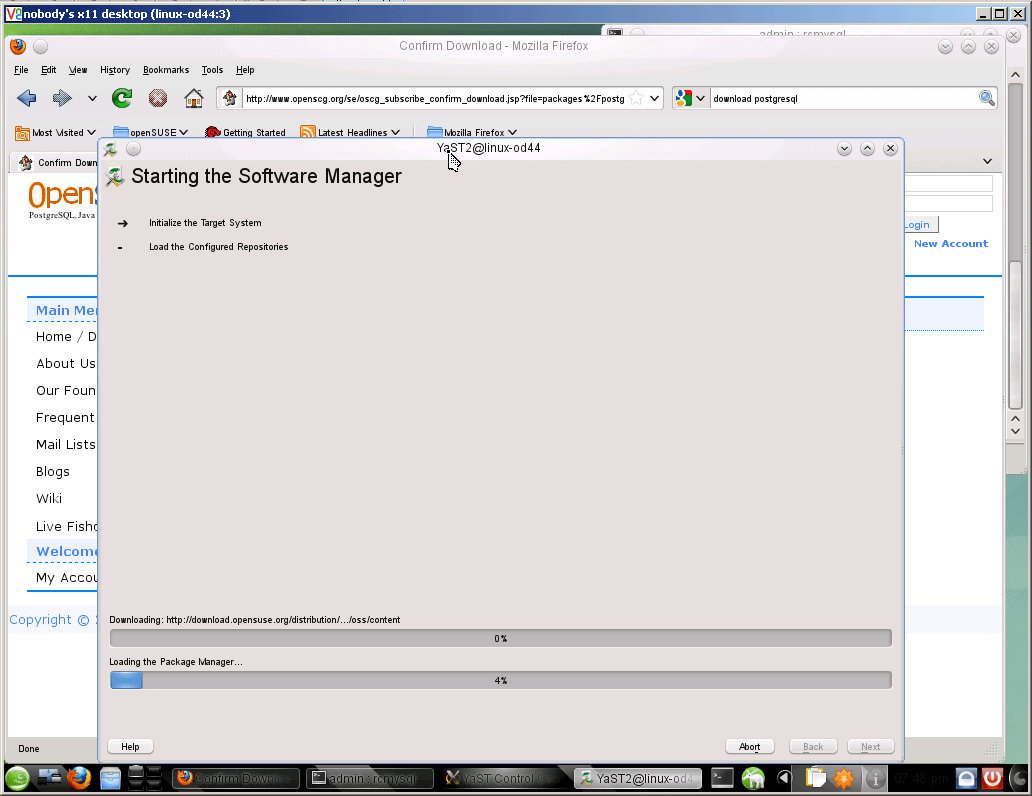This screenshot has height=796, width=1032.
Task: Click site identity icon in URL bar
Action: click(230, 98)
